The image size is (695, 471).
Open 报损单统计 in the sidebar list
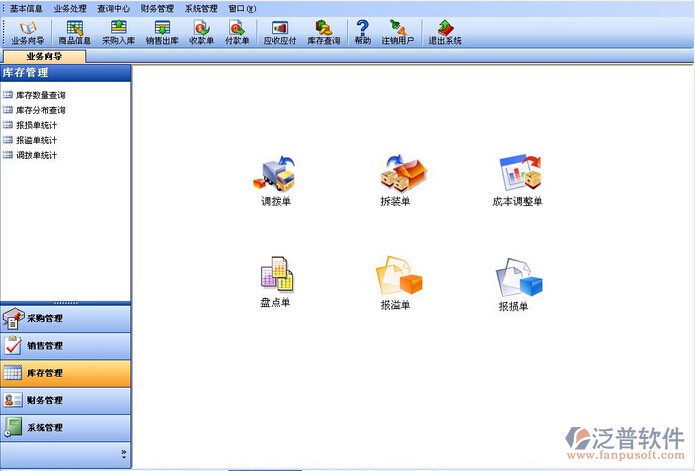[x=30, y=125]
